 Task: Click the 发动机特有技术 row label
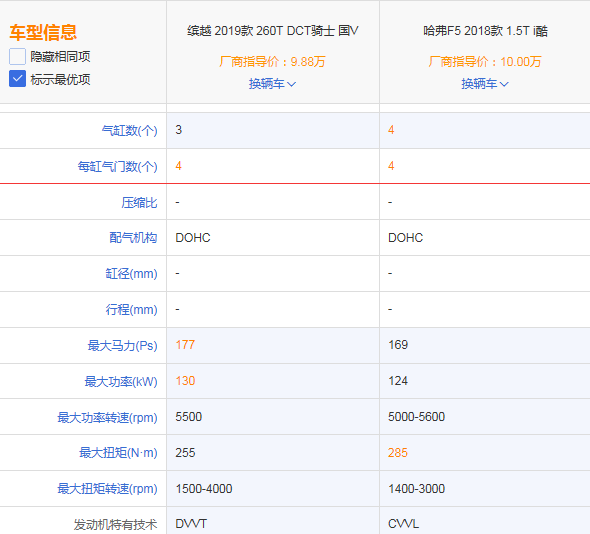point(115,524)
